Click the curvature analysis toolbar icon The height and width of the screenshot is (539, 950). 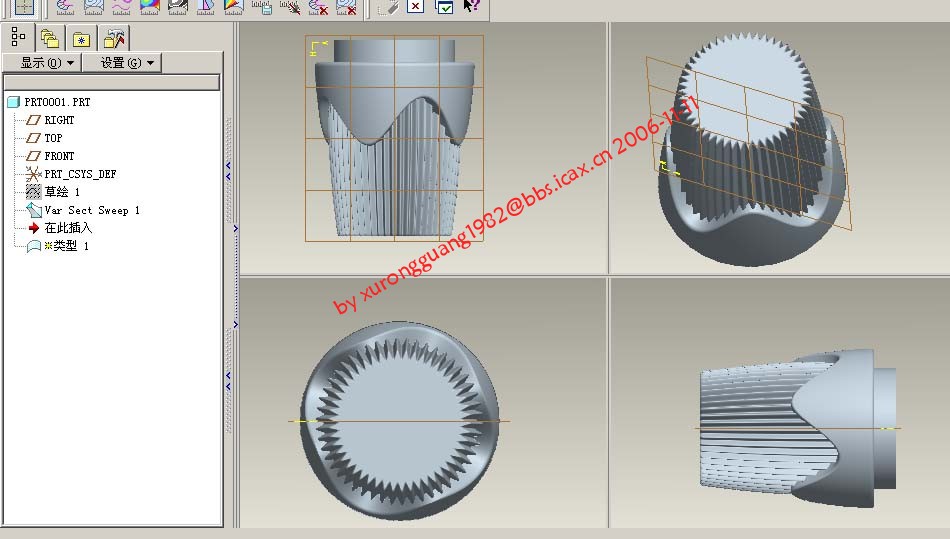point(122,6)
